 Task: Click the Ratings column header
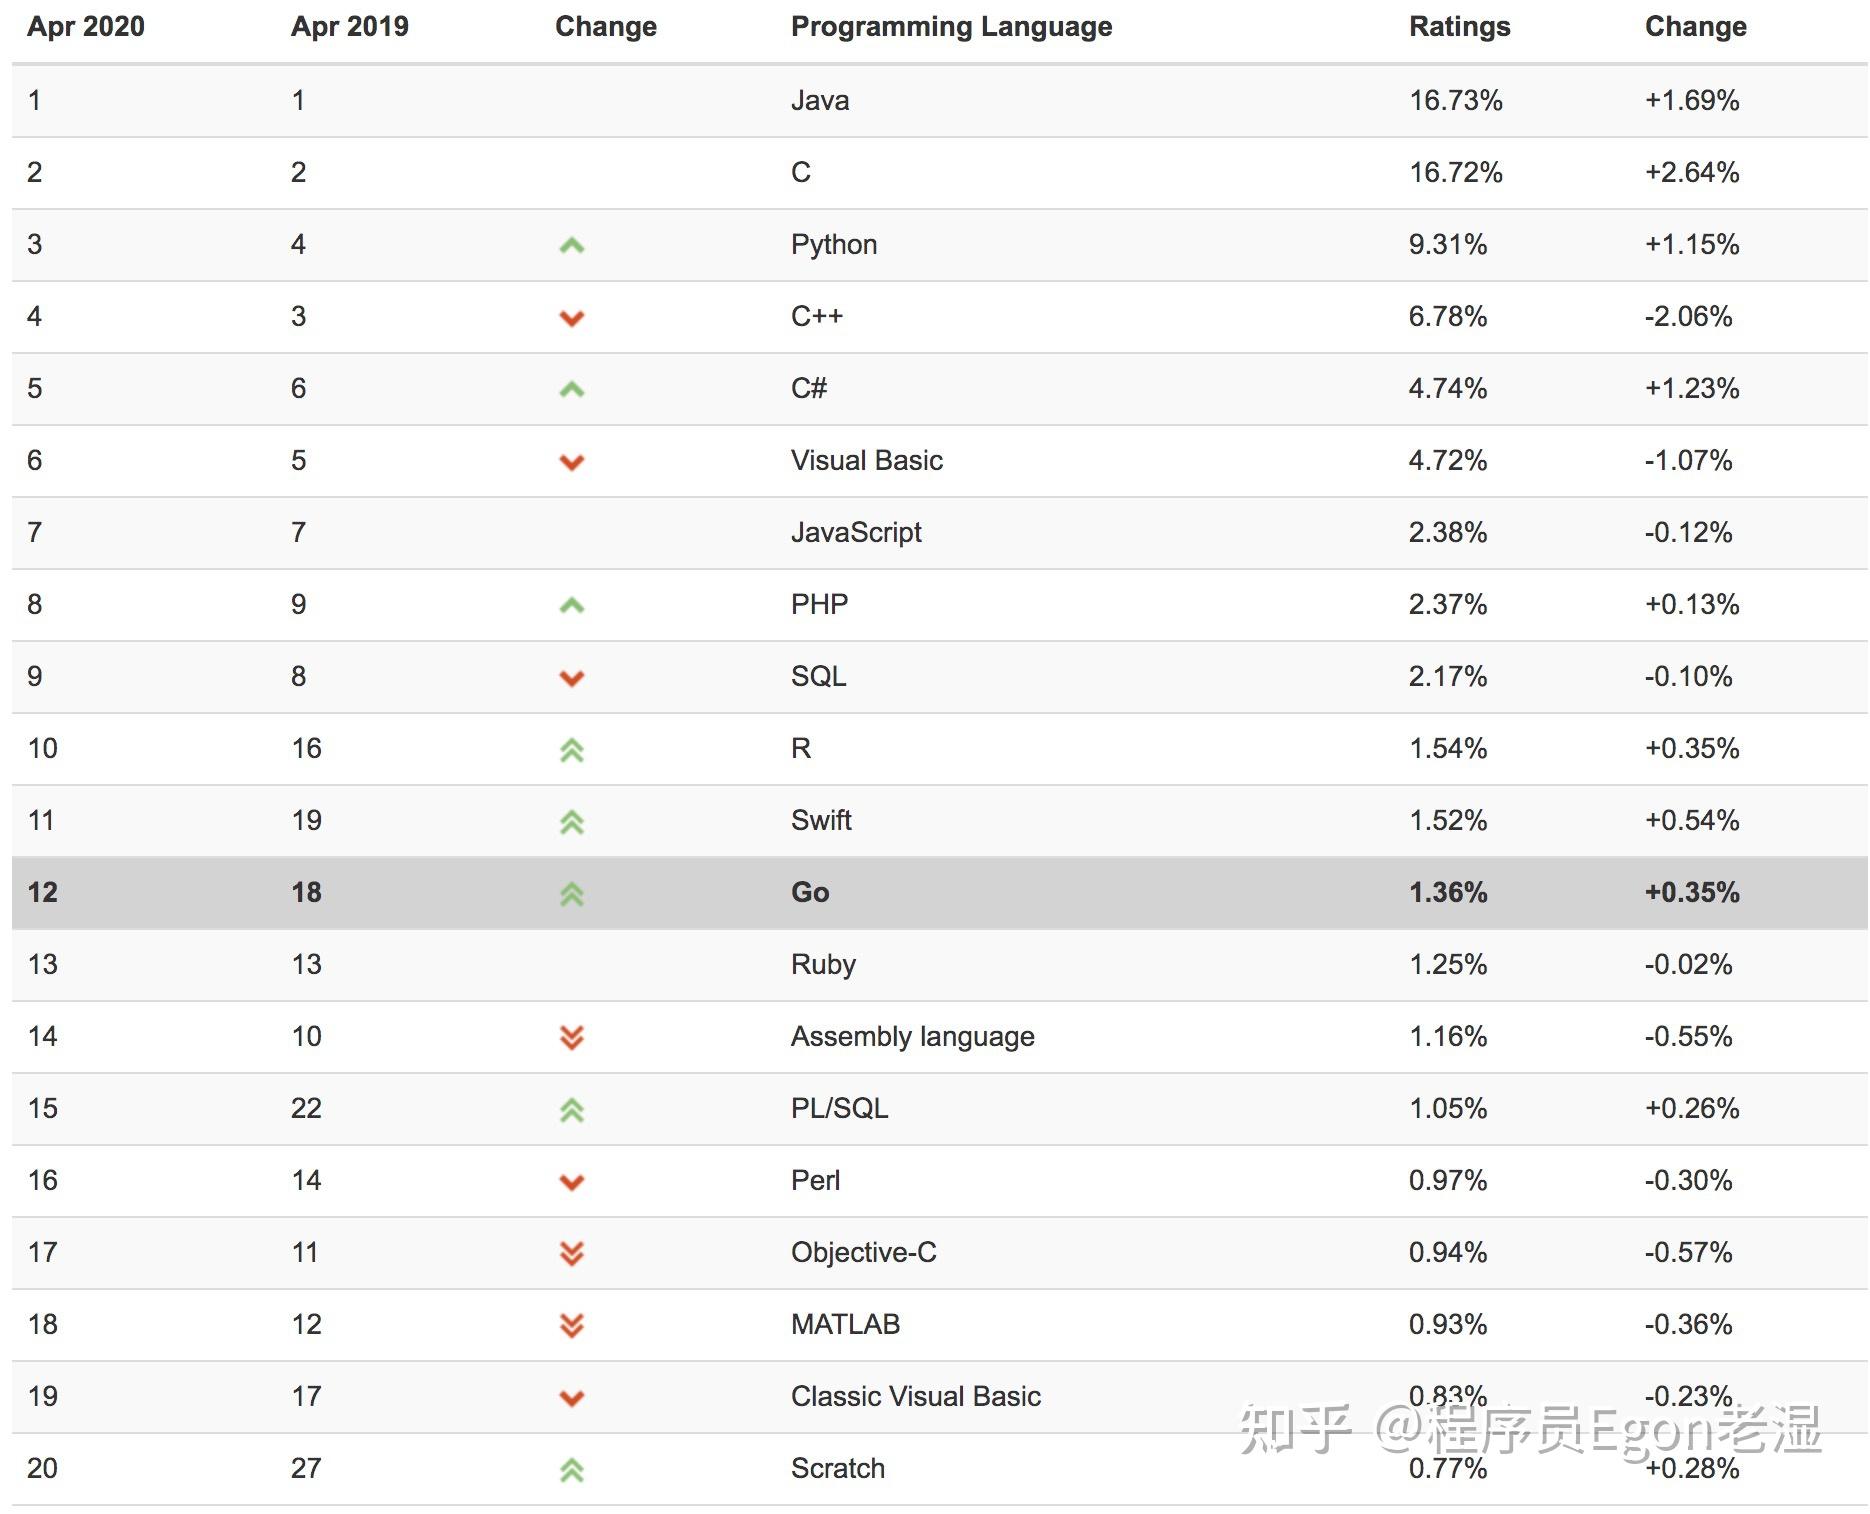click(x=1459, y=27)
